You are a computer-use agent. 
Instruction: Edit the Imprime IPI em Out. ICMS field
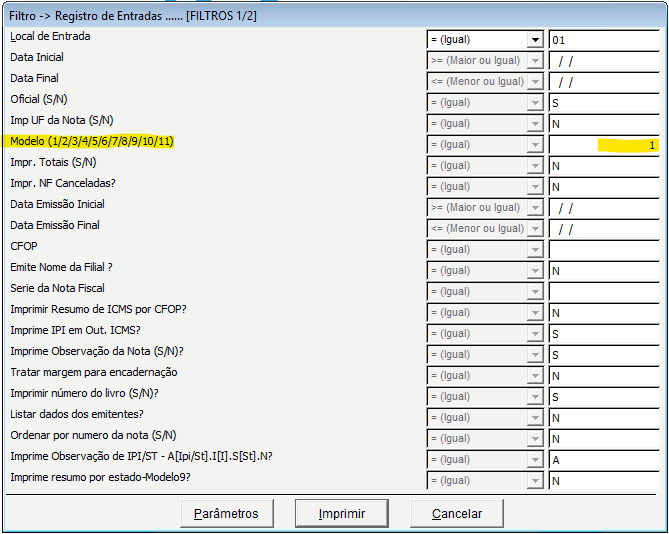coord(604,334)
